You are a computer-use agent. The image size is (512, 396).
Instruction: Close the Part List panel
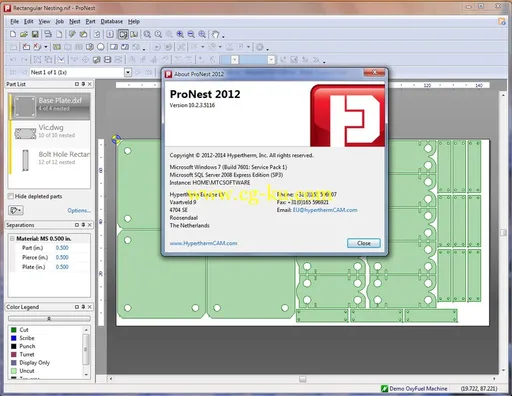click(x=90, y=84)
